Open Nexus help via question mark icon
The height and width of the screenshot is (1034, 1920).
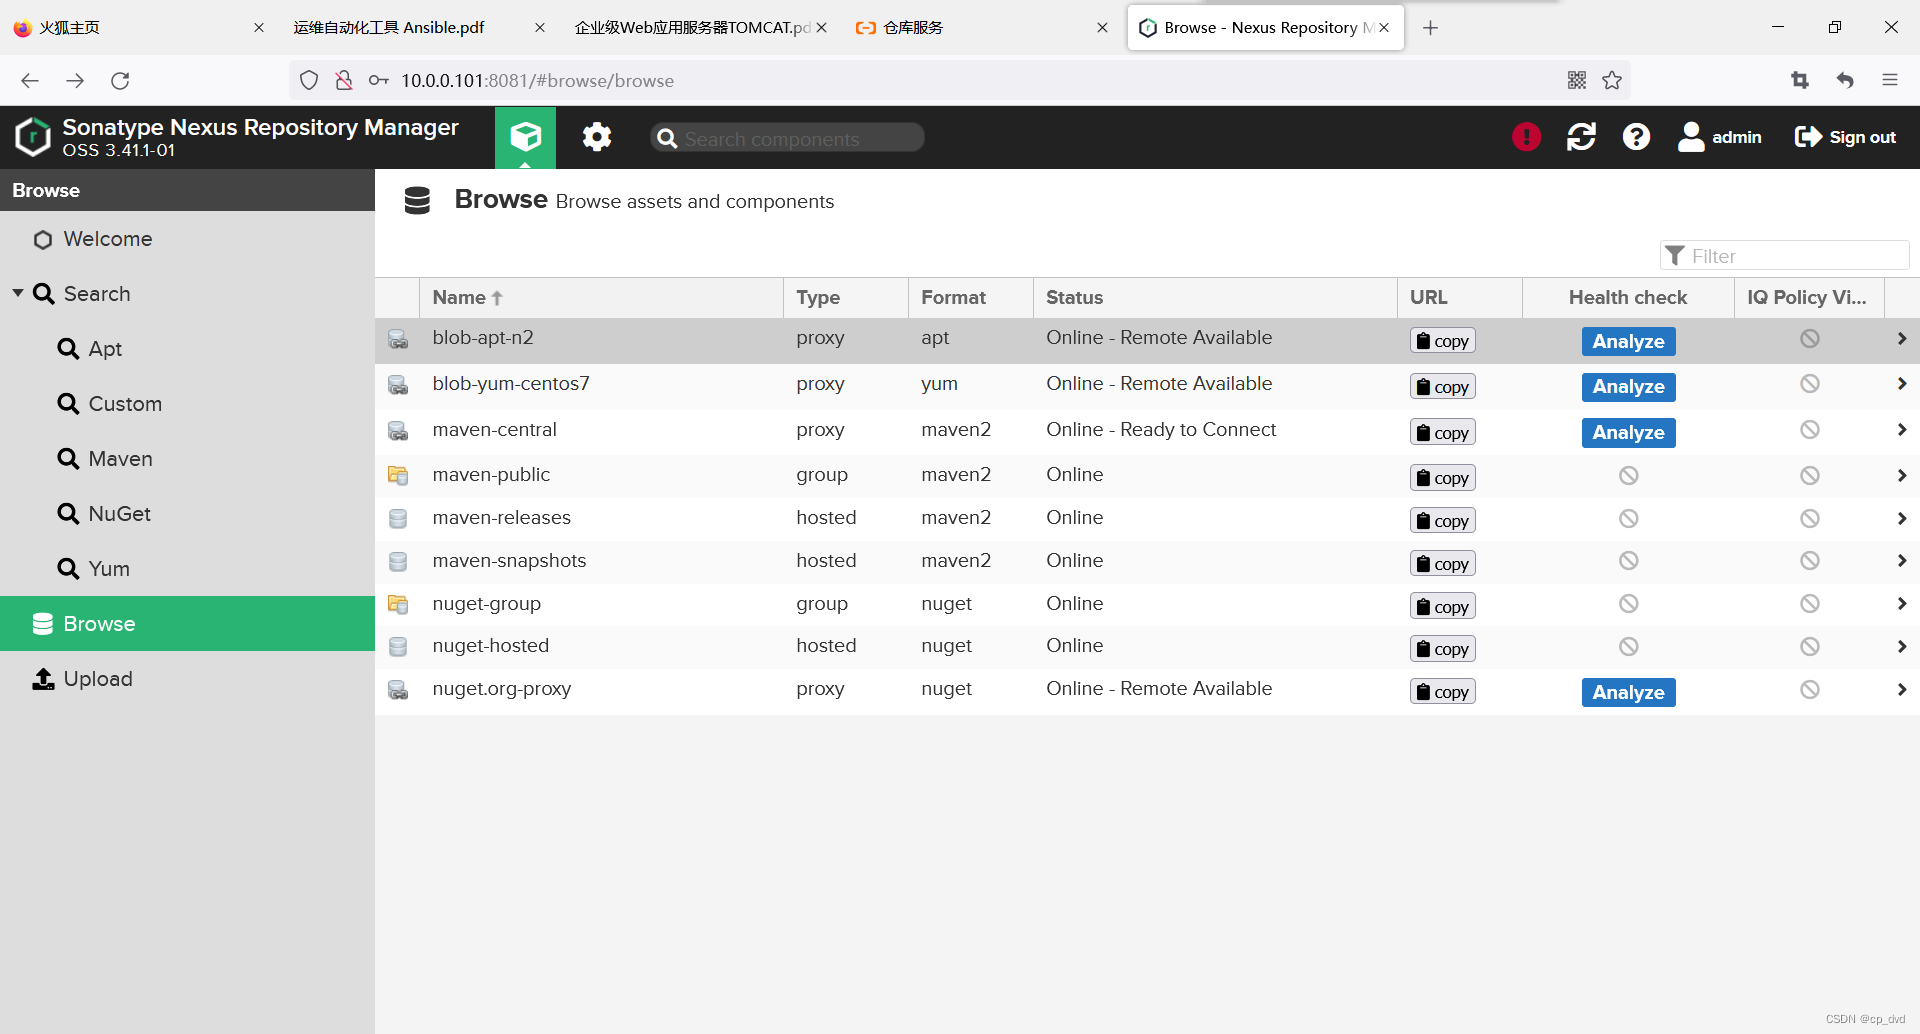pos(1635,137)
